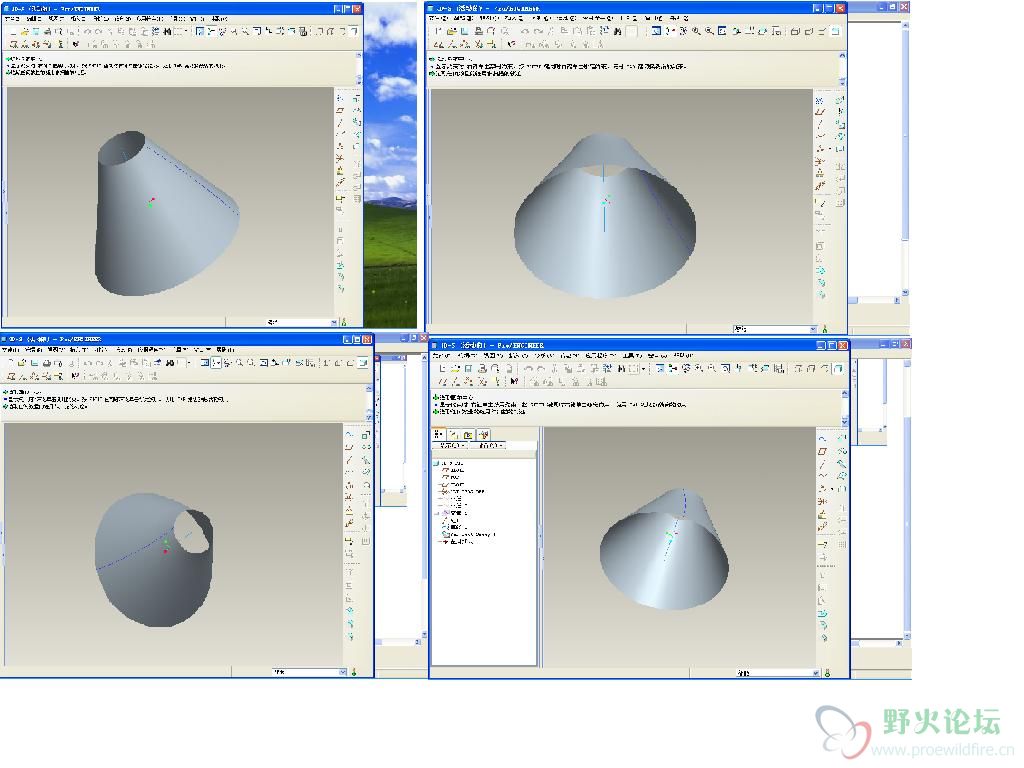This screenshot has height=768, width=1024.
Task: Expand toolbar selection dropdown arrow, bottom-right window
Action: (x=643, y=368)
